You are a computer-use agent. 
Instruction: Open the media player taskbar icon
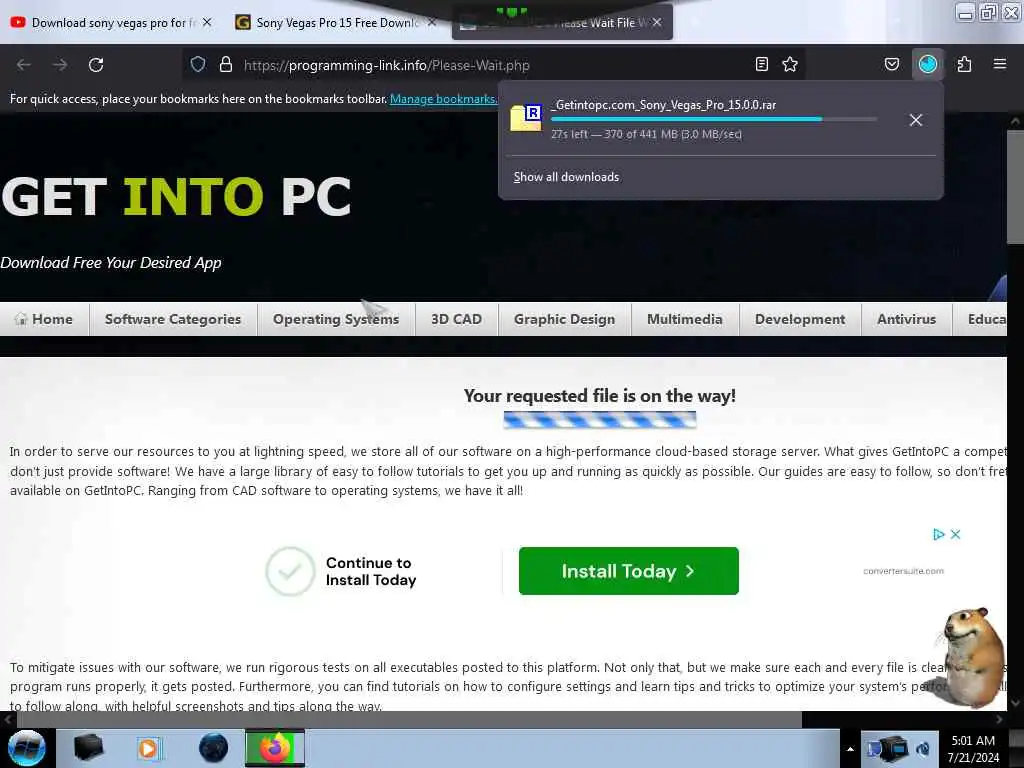pos(148,748)
